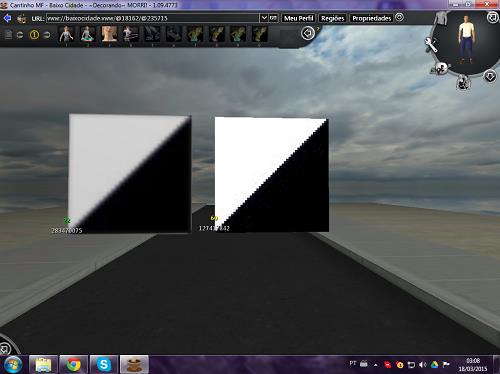The image size is (500, 374).
Task: Click the circular left-arrow icon on pose bar
Action: (x=308, y=33)
